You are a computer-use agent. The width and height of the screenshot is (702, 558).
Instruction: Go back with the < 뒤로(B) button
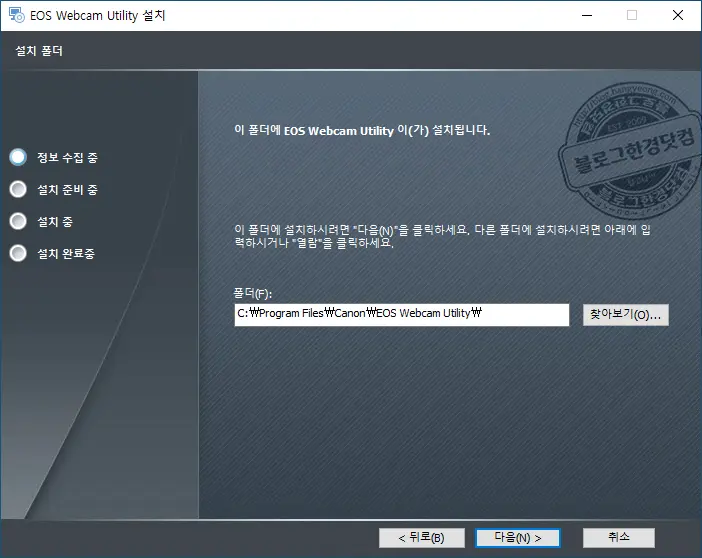click(x=421, y=537)
